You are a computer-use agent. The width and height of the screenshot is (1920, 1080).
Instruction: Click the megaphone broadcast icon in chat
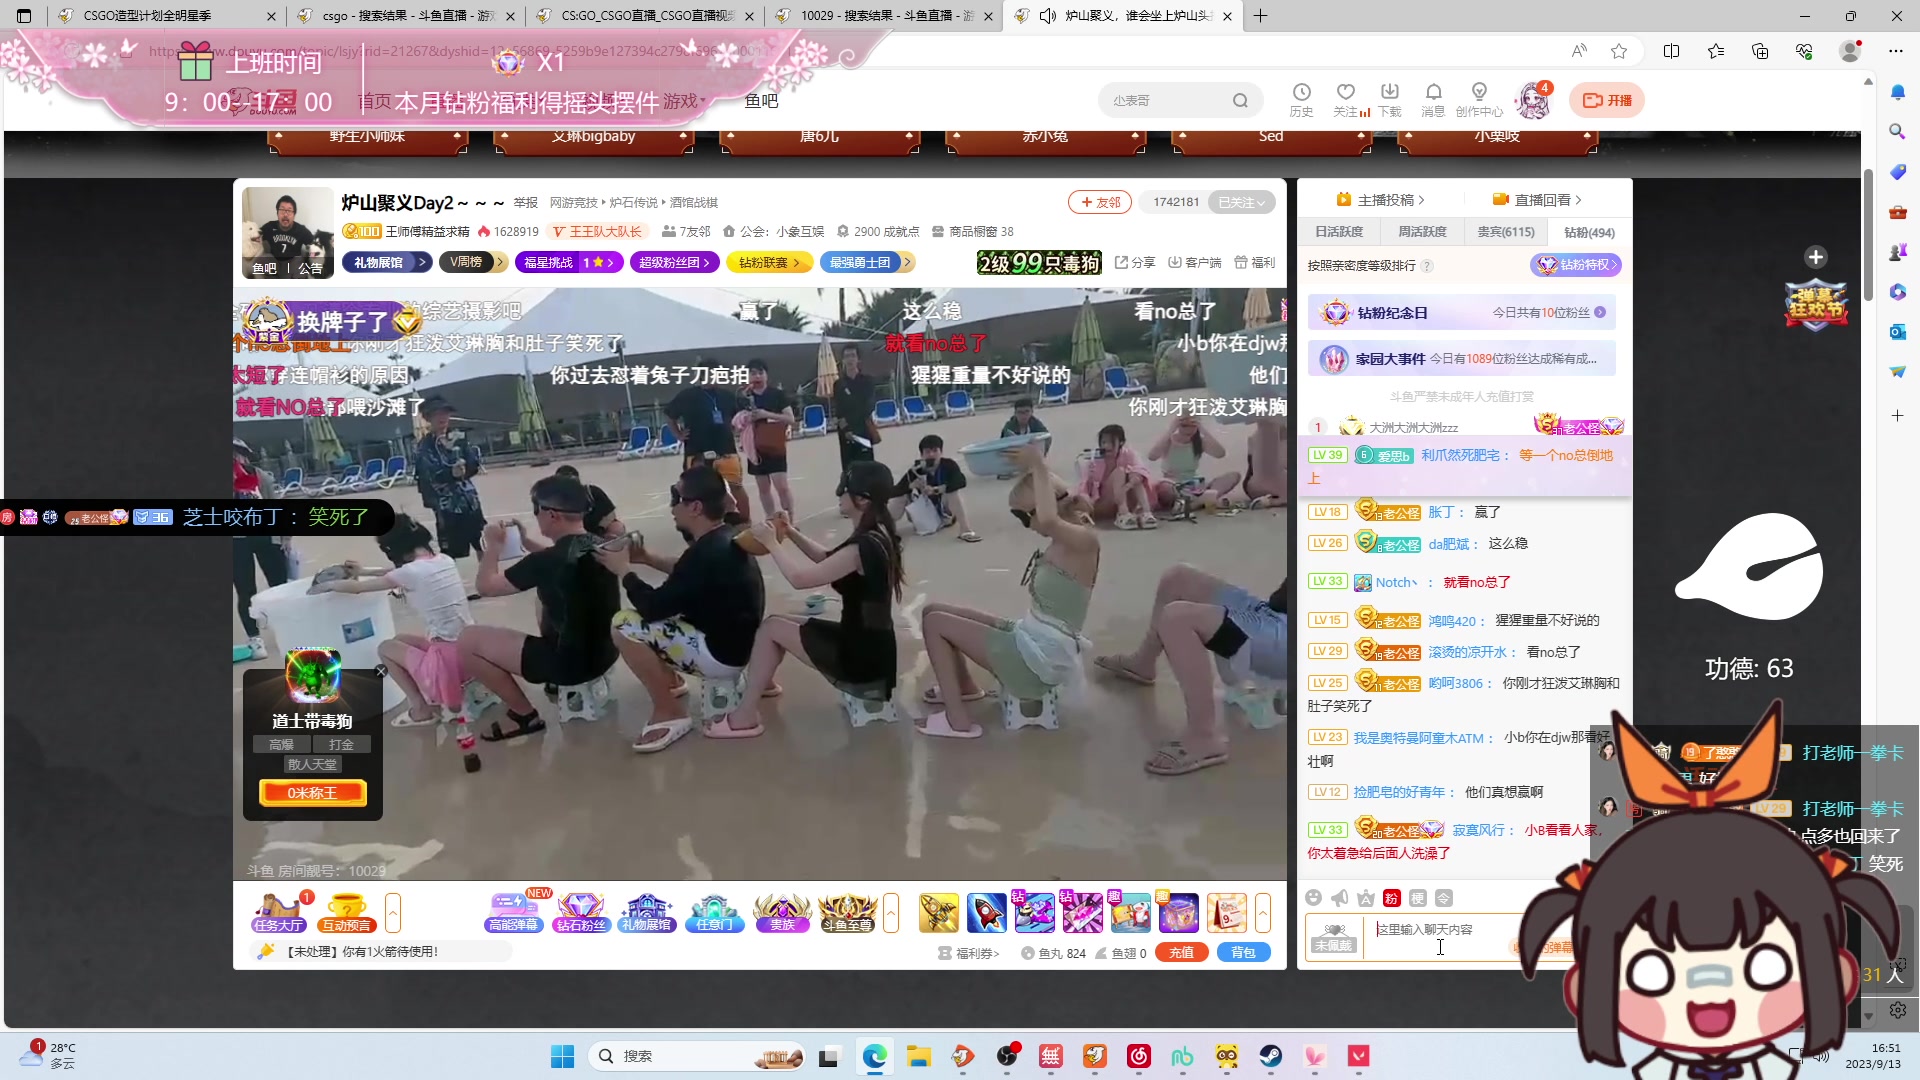point(1340,898)
